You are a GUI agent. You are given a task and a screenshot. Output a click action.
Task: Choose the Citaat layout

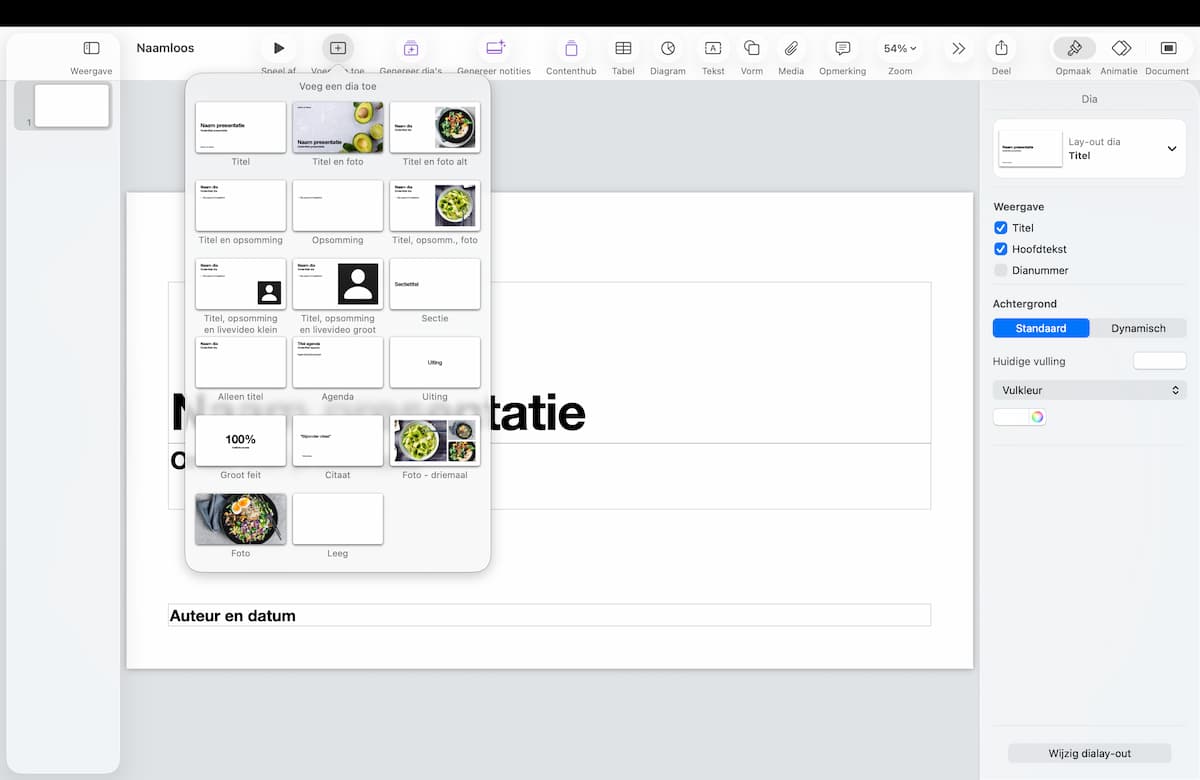(338, 440)
